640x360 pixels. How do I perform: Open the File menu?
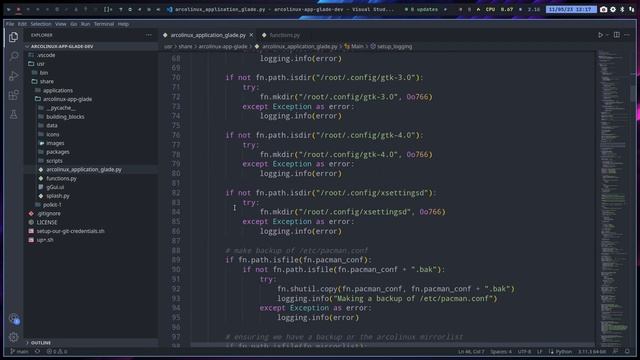point(10,24)
